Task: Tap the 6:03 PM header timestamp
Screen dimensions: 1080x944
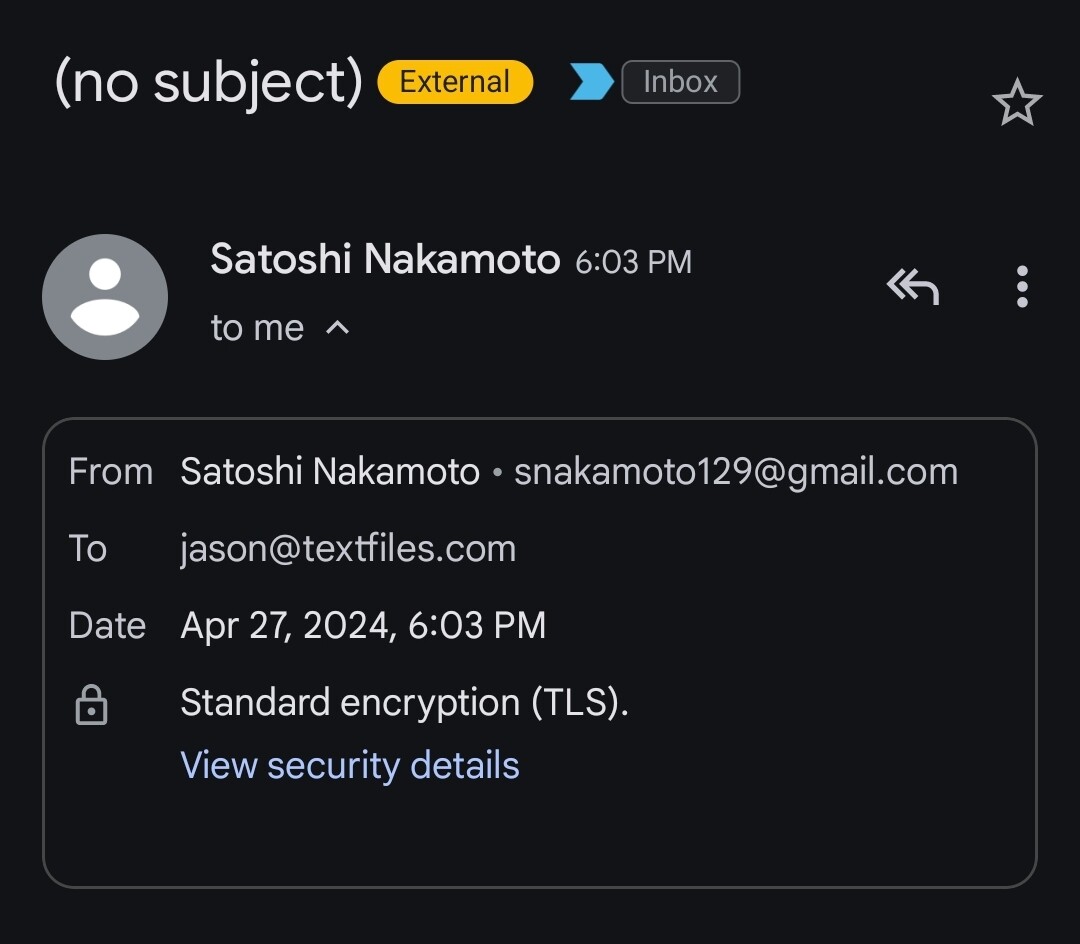Action: [633, 262]
